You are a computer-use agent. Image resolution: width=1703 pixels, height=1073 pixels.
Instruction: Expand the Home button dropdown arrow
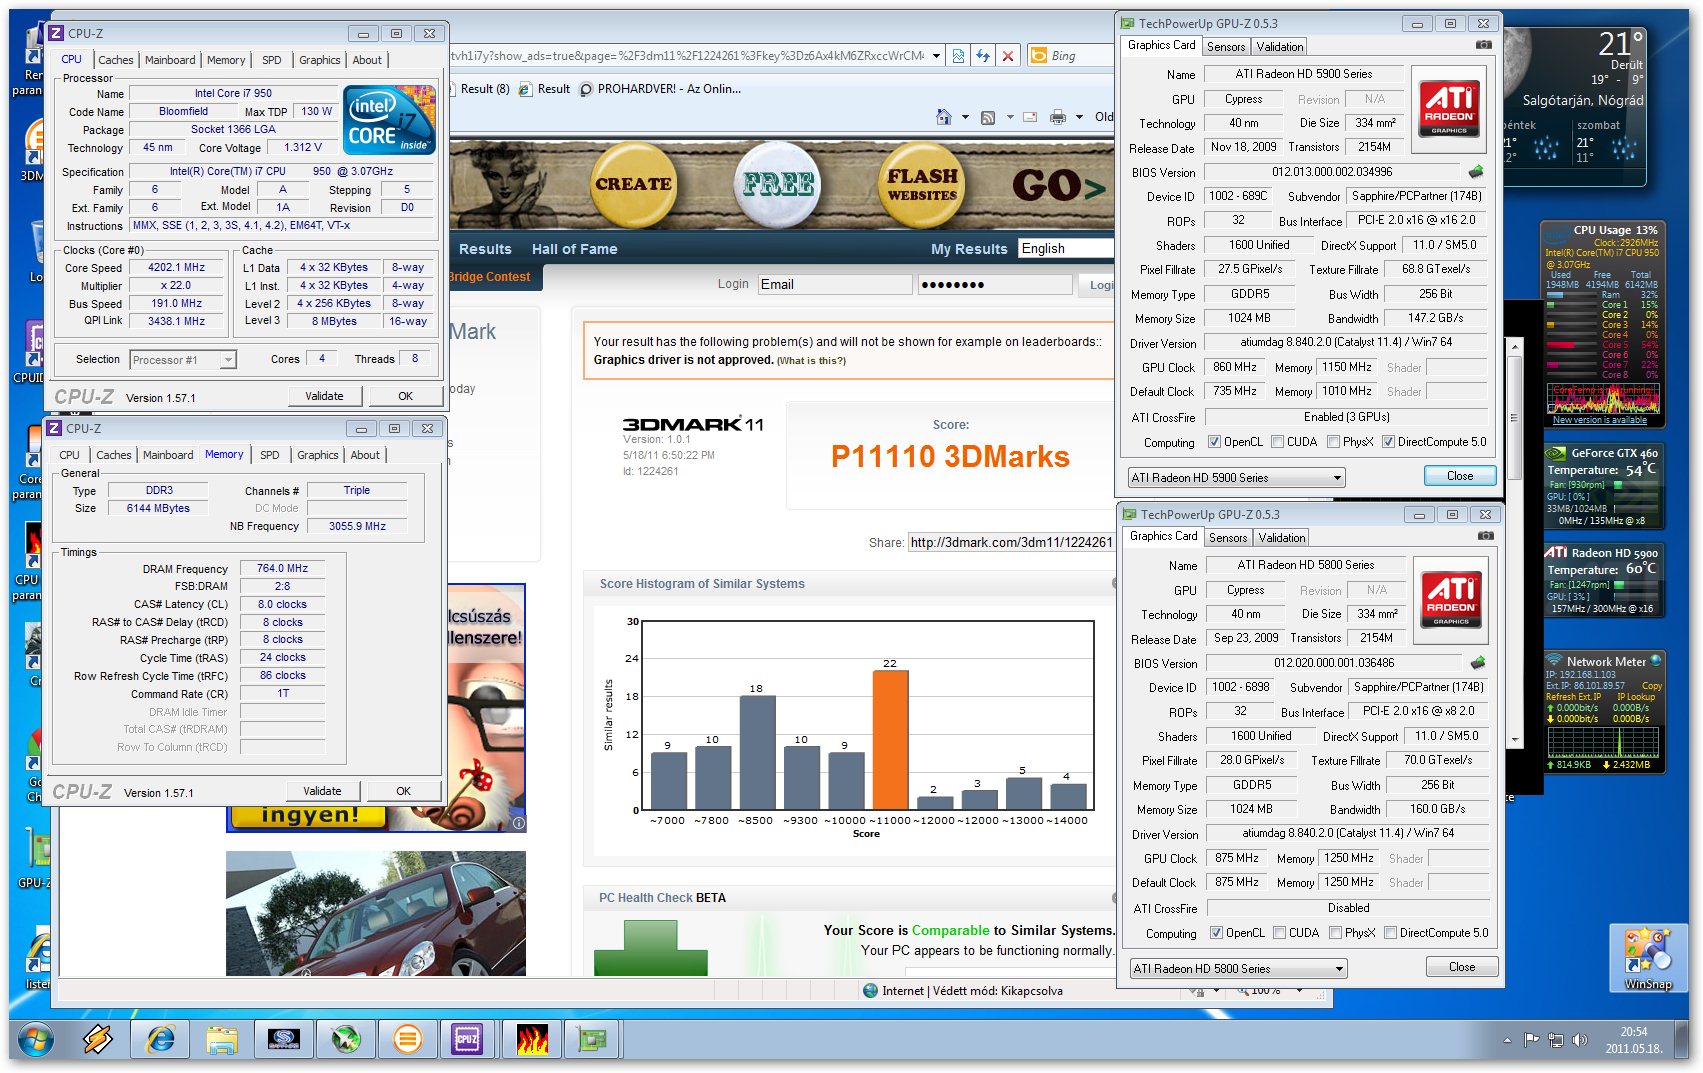pyautogui.click(x=965, y=117)
